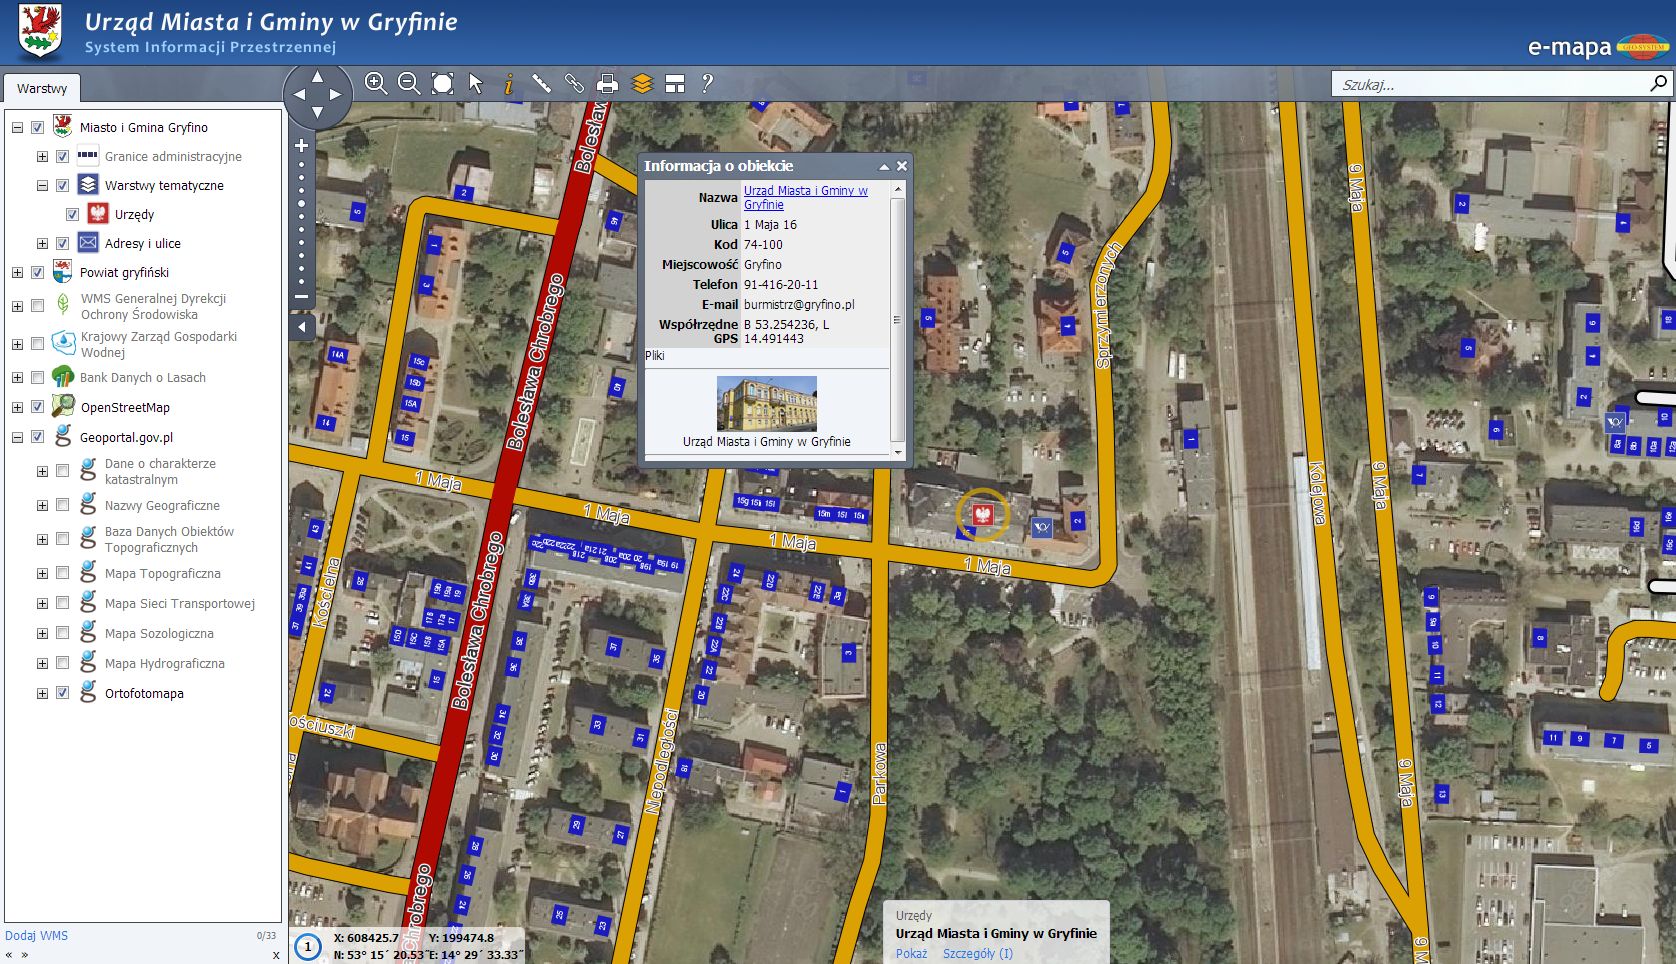This screenshot has height=964, width=1676.
Task: Click Pokaż link in result box
Action: (x=911, y=953)
